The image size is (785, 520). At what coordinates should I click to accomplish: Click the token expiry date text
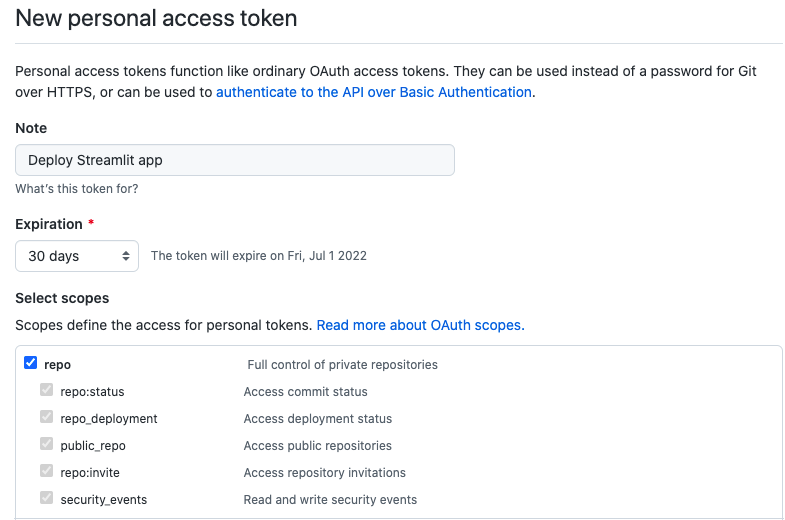point(258,256)
